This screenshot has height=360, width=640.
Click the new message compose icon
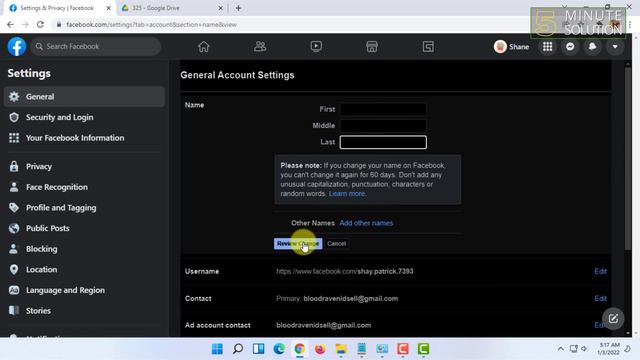coord(613,319)
